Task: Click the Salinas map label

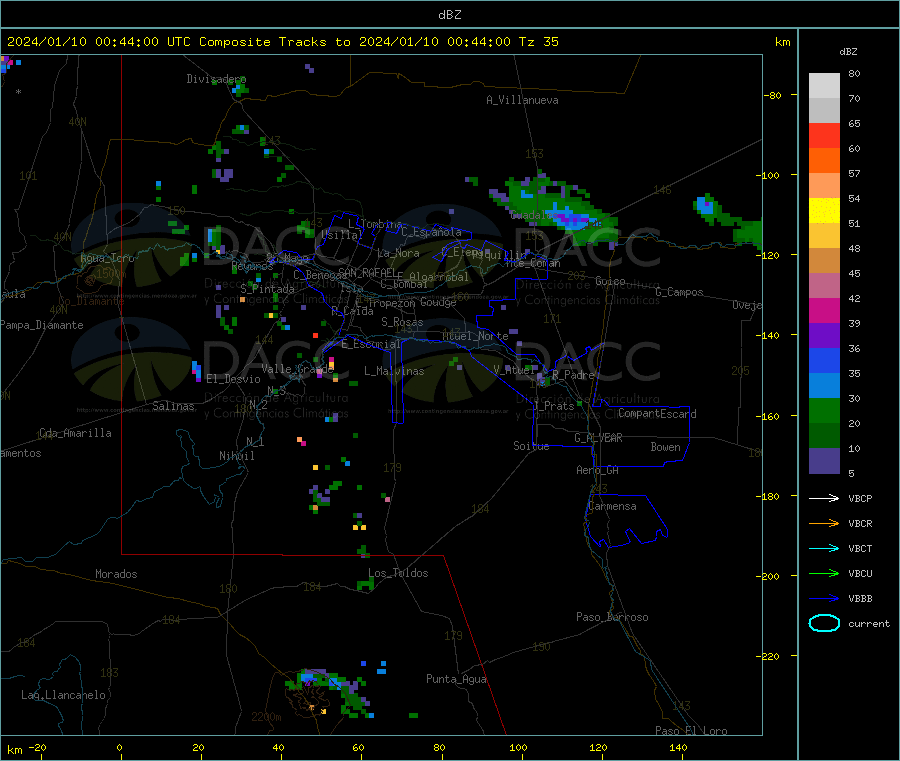Action: (173, 406)
